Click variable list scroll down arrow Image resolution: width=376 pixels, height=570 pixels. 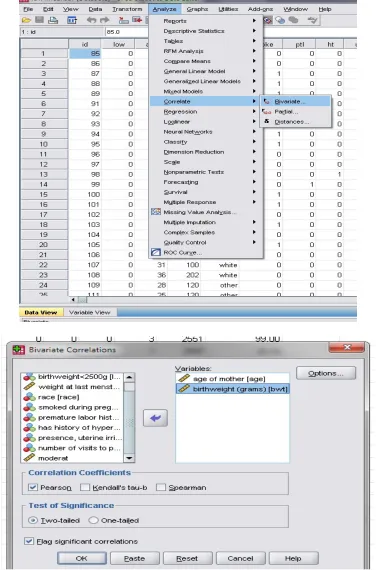coord(129,458)
